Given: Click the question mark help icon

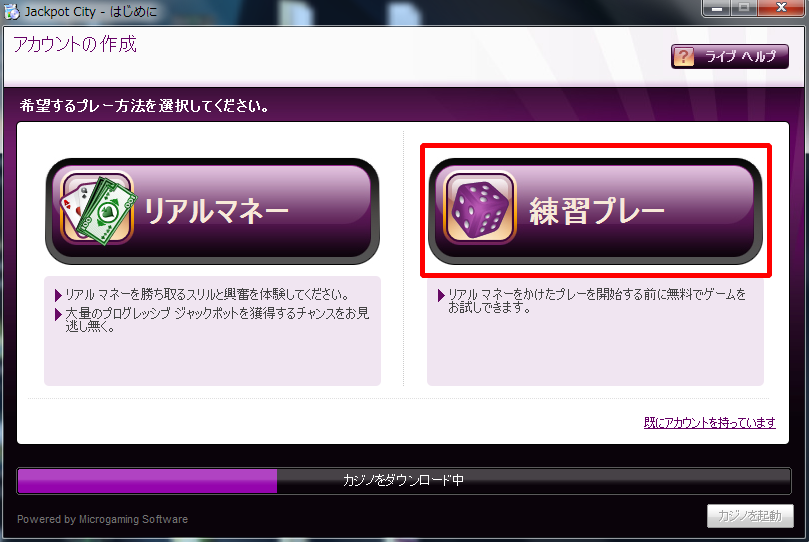Looking at the screenshot, I should (x=684, y=56).
